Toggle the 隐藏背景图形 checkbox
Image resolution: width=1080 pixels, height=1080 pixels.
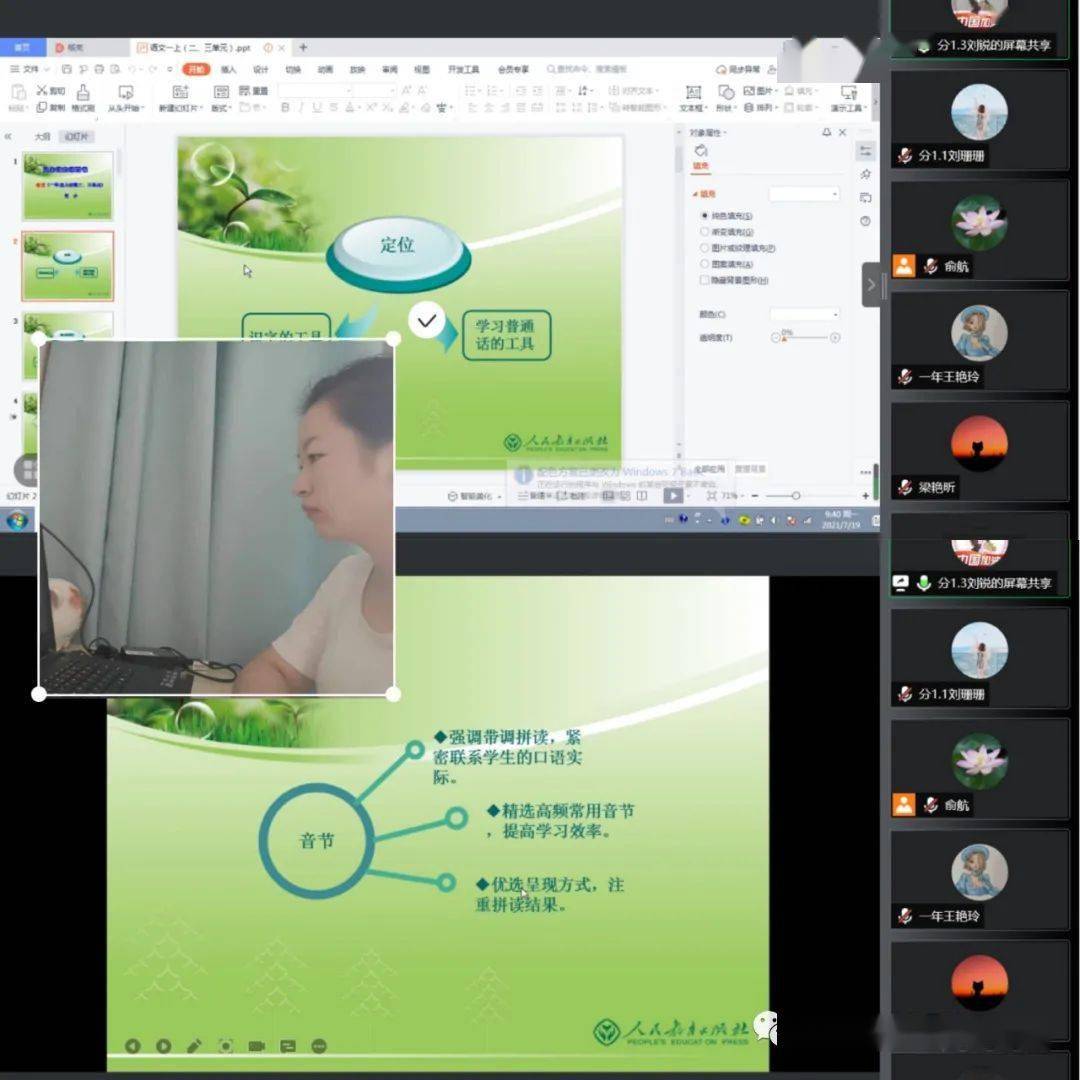point(705,280)
